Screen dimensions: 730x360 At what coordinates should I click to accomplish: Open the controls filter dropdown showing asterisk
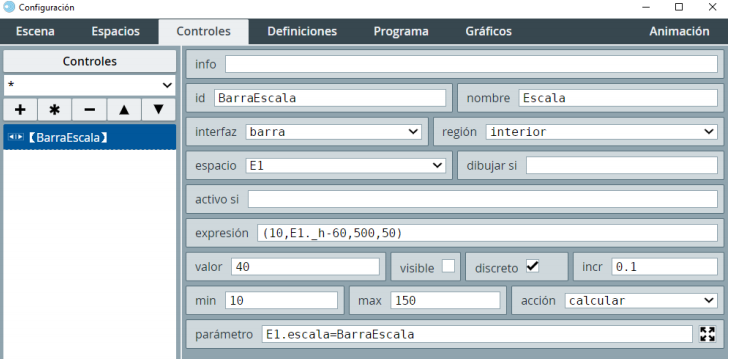click(x=89, y=85)
